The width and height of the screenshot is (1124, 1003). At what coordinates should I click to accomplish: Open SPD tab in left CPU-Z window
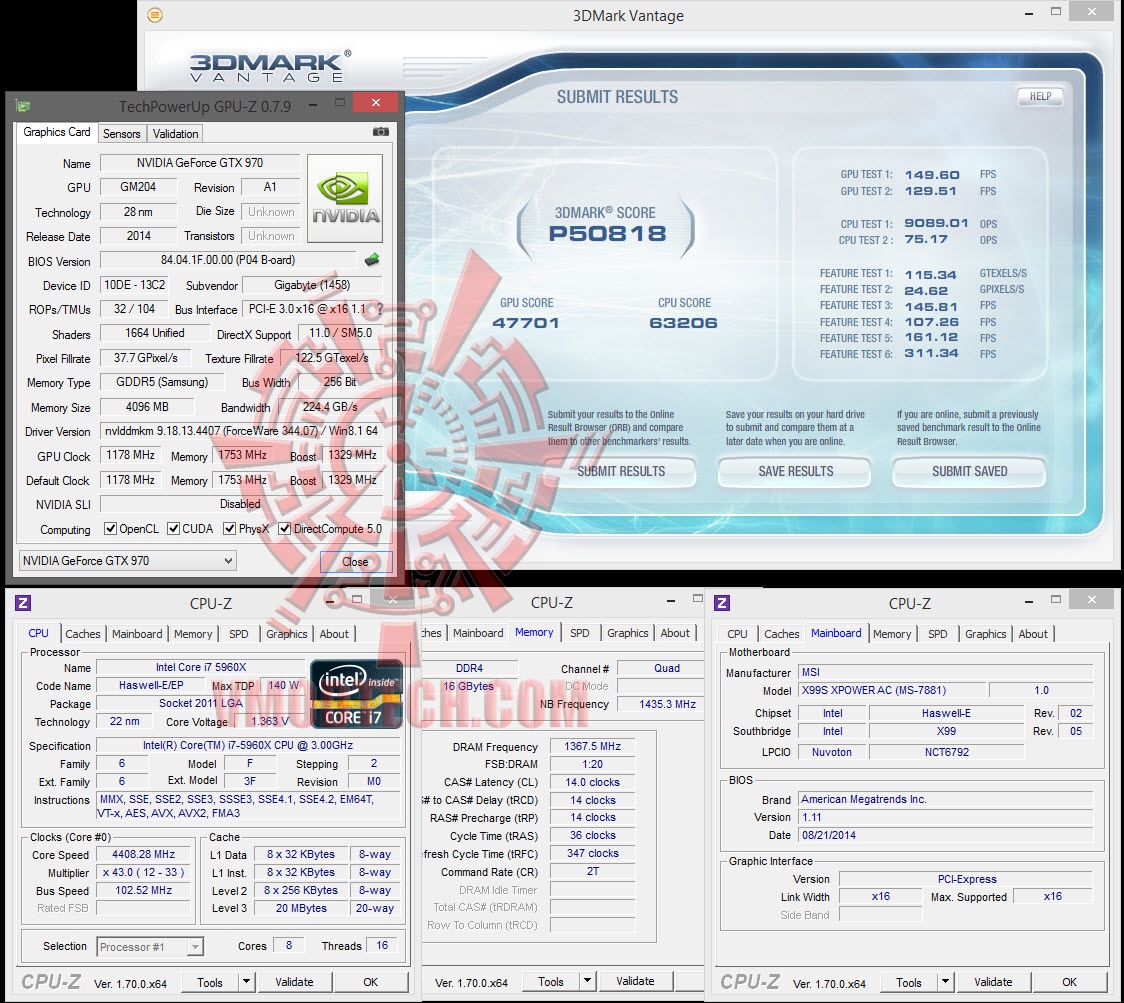(x=239, y=634)
